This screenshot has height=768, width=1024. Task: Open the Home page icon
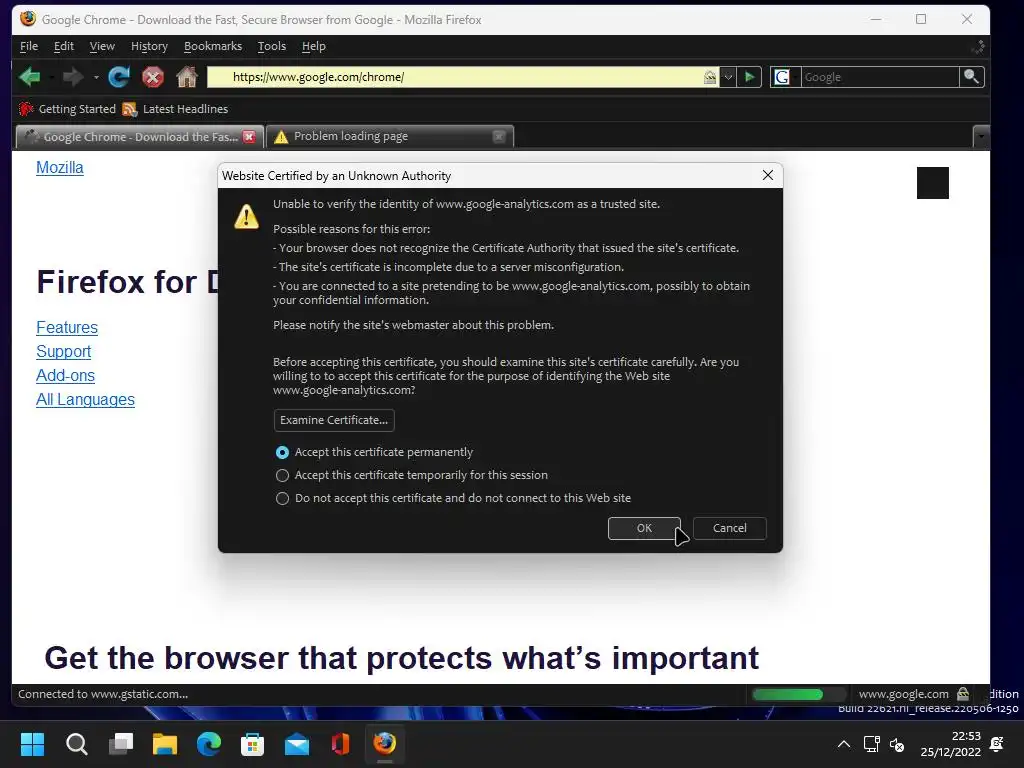pos(187,77)
